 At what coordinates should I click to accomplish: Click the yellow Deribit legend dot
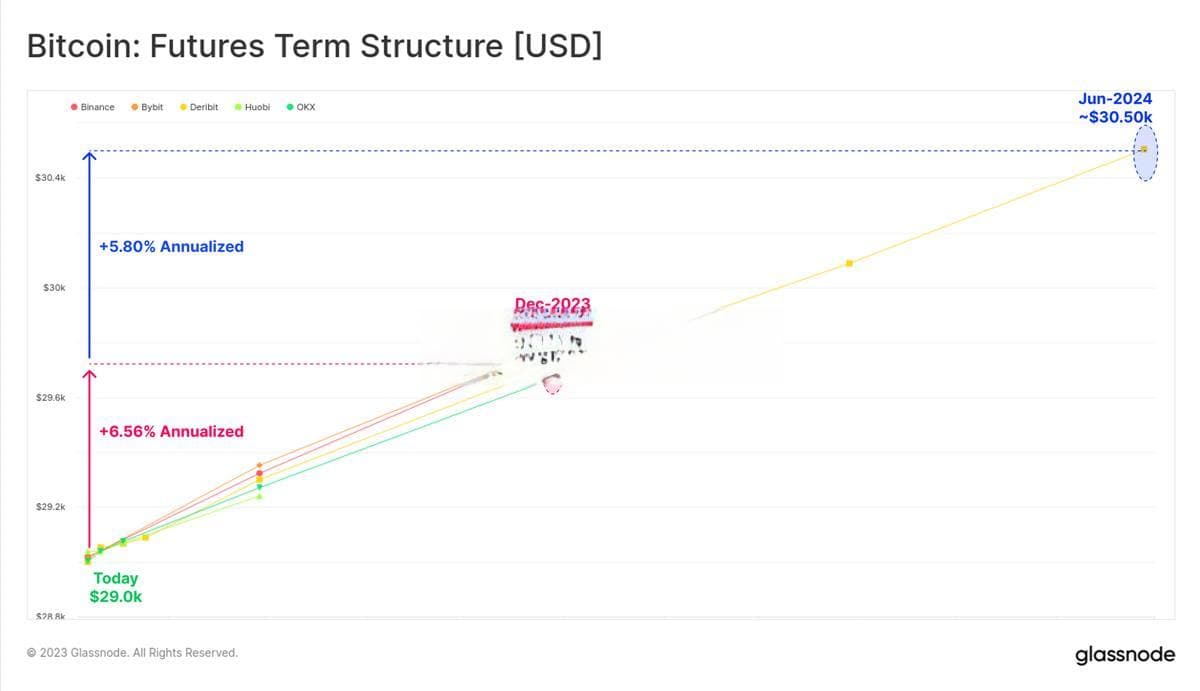183,107
